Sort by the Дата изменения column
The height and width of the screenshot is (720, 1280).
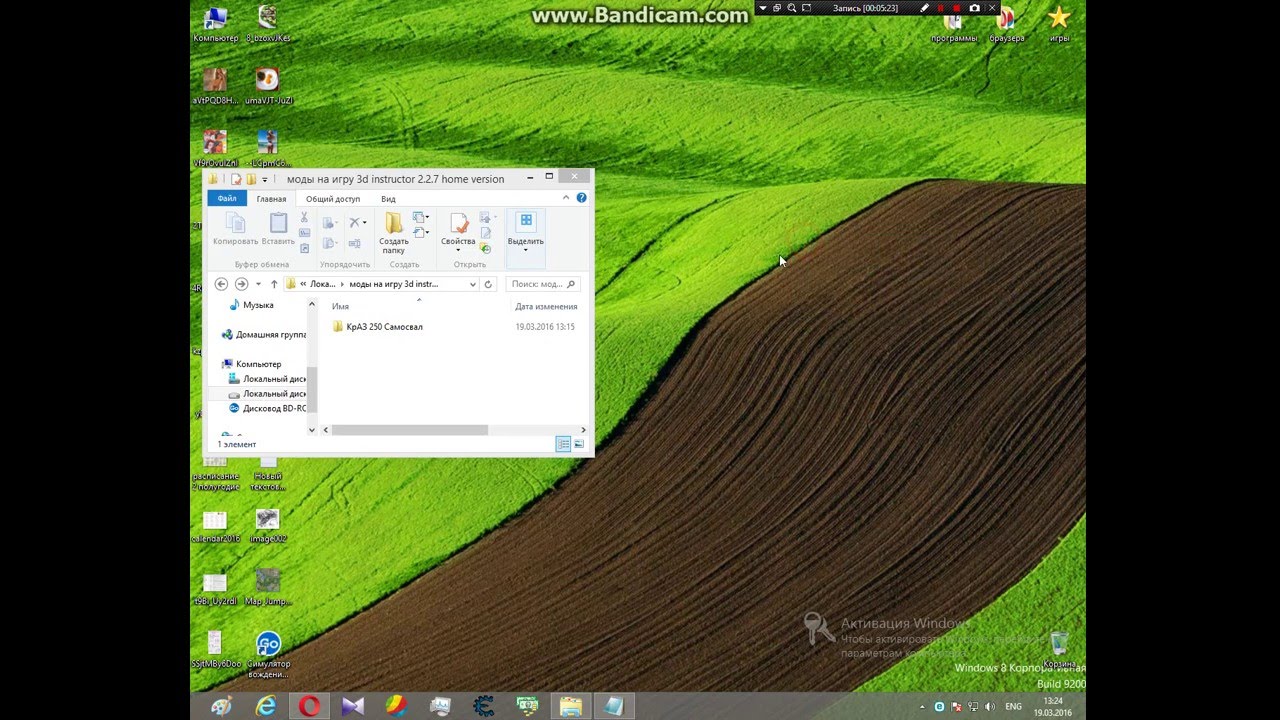(546, 306)
